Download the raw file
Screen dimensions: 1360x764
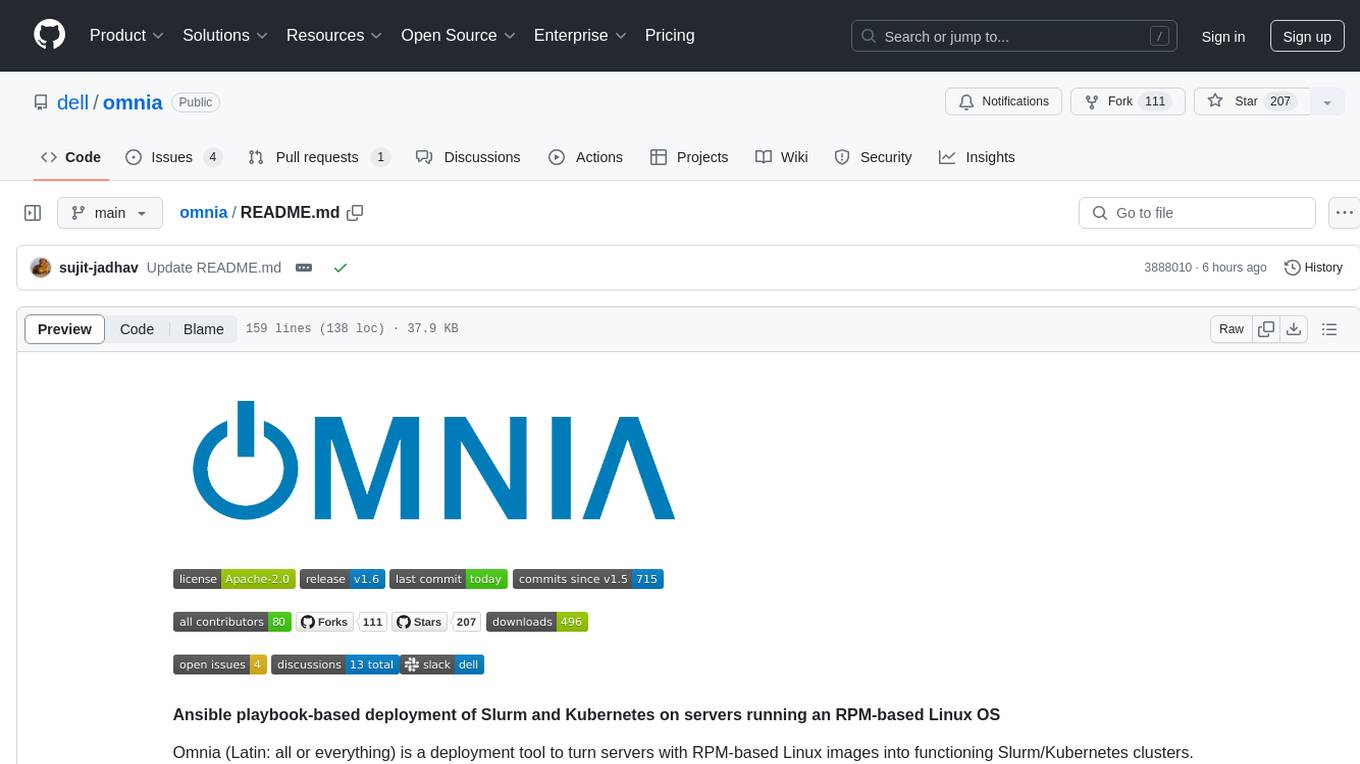pyautogui.click(x=1293, y=329)
